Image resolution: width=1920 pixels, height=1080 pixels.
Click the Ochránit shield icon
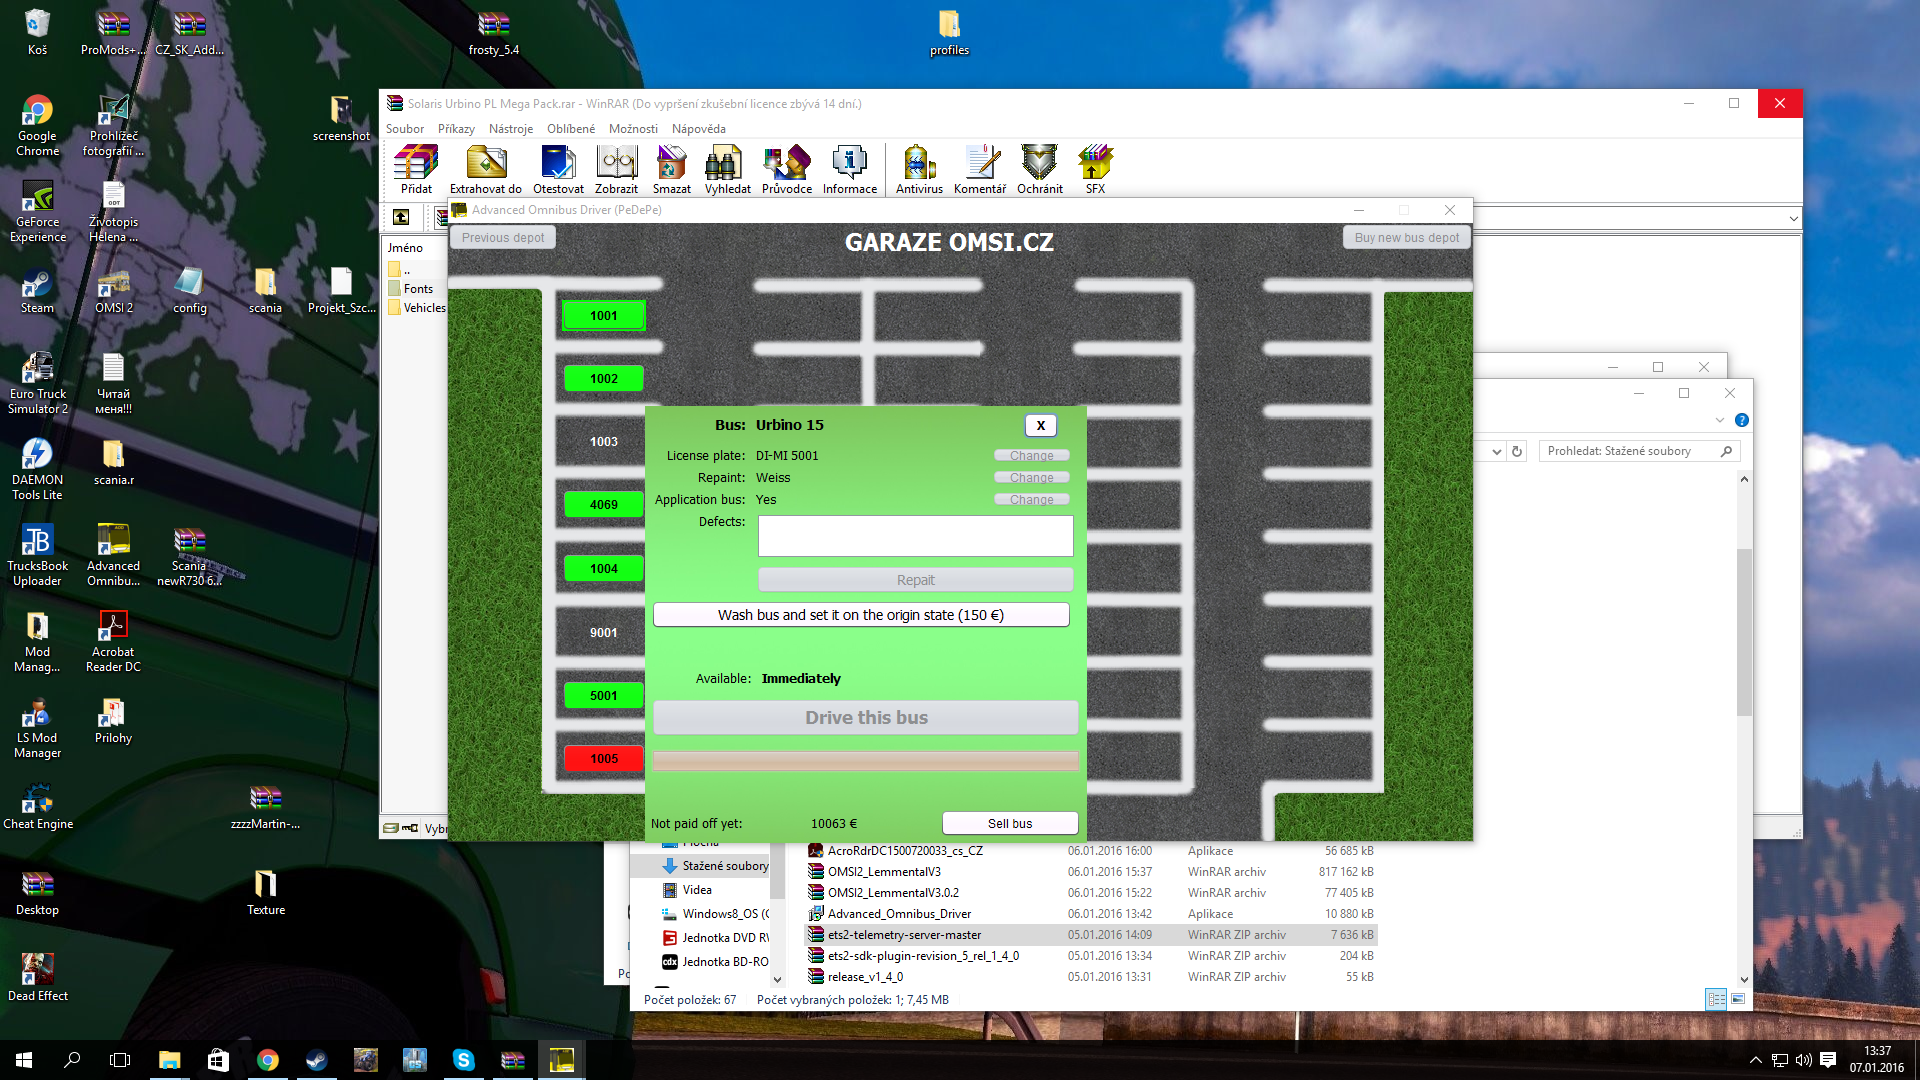pos(1039,168)
